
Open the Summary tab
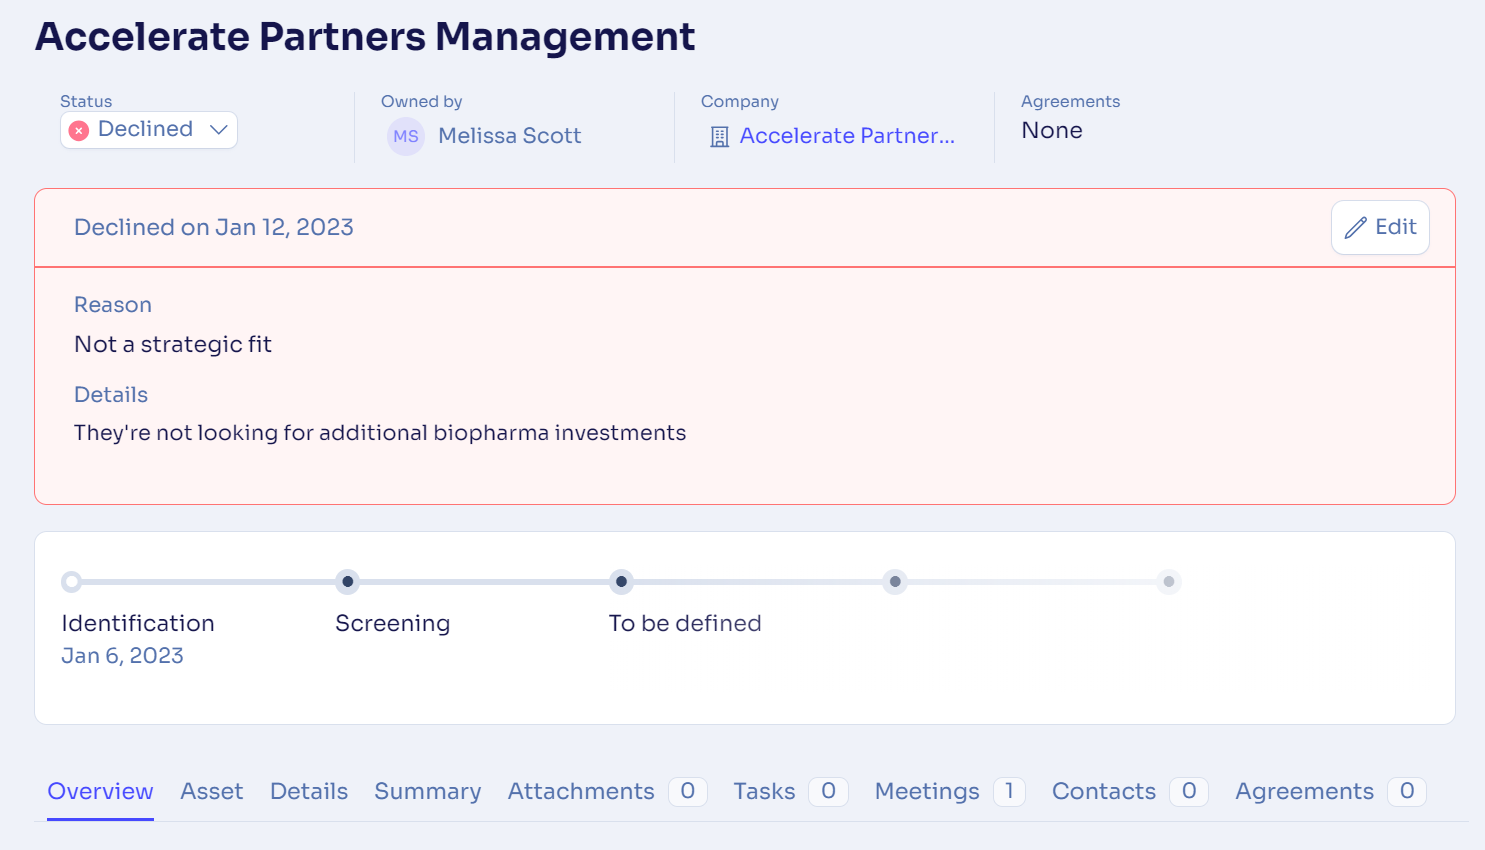point(428,791)
